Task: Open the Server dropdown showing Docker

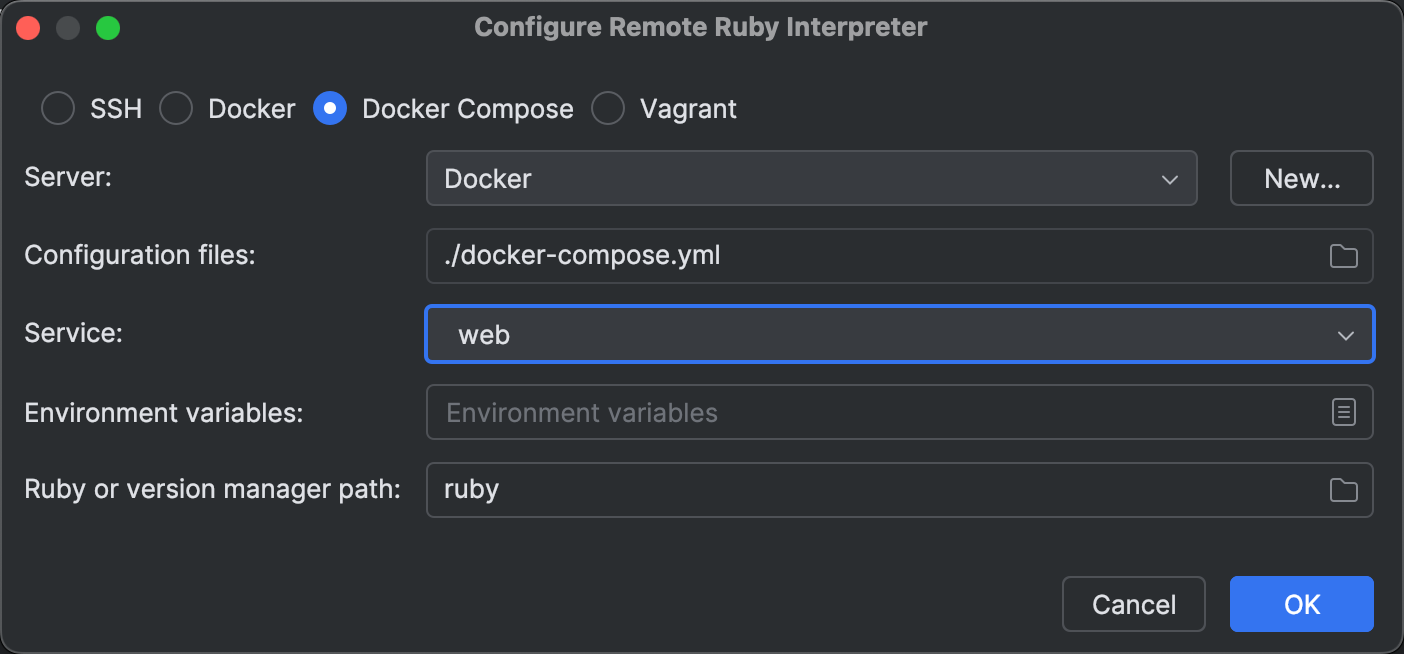Action: [x=810, y=178]
